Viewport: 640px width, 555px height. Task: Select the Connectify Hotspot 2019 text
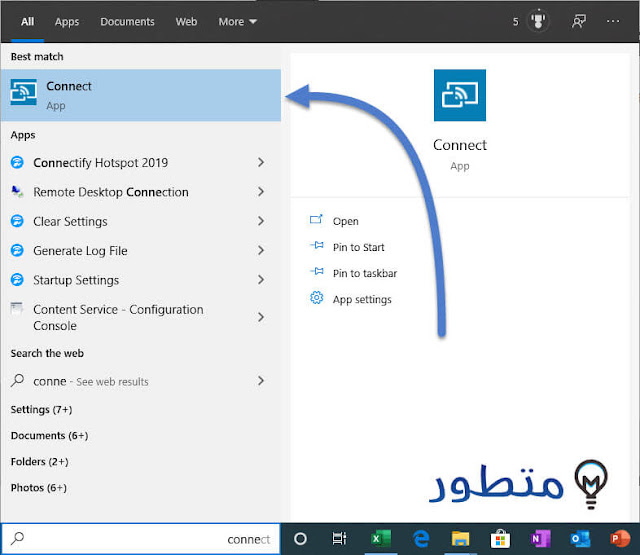point(100,162)
